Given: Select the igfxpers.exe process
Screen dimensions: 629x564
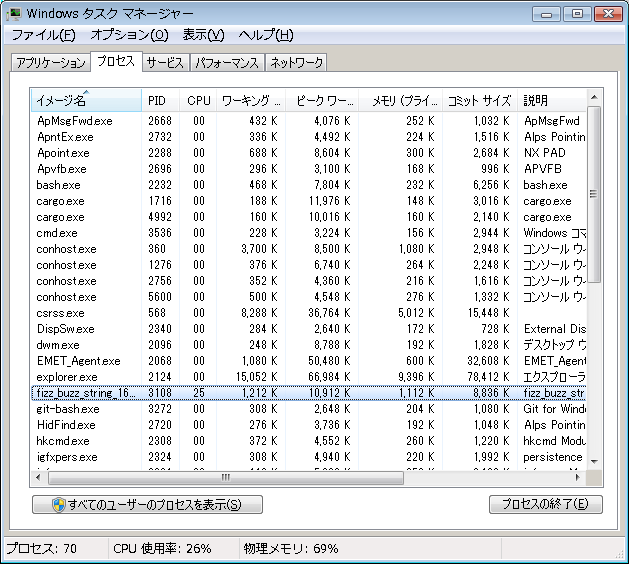Looking at the screenshot, I should point(308,457).
